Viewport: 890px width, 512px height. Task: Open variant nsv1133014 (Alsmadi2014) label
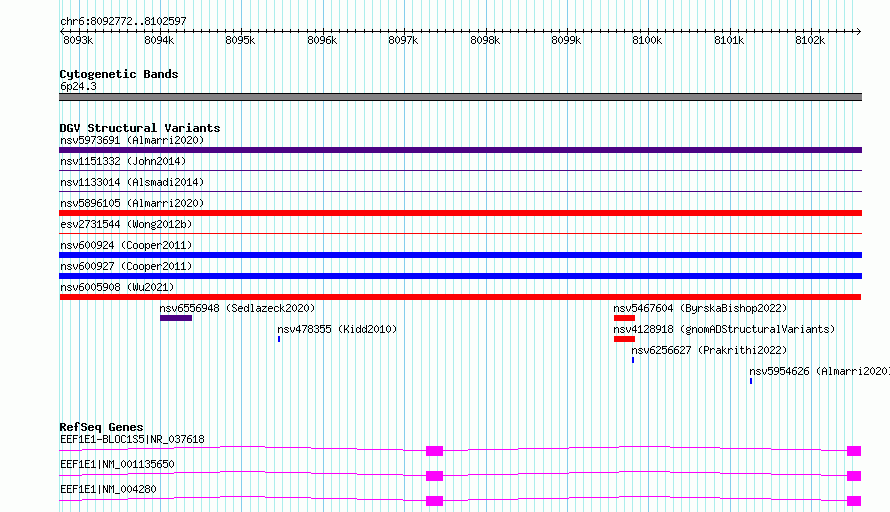point(132,182)
